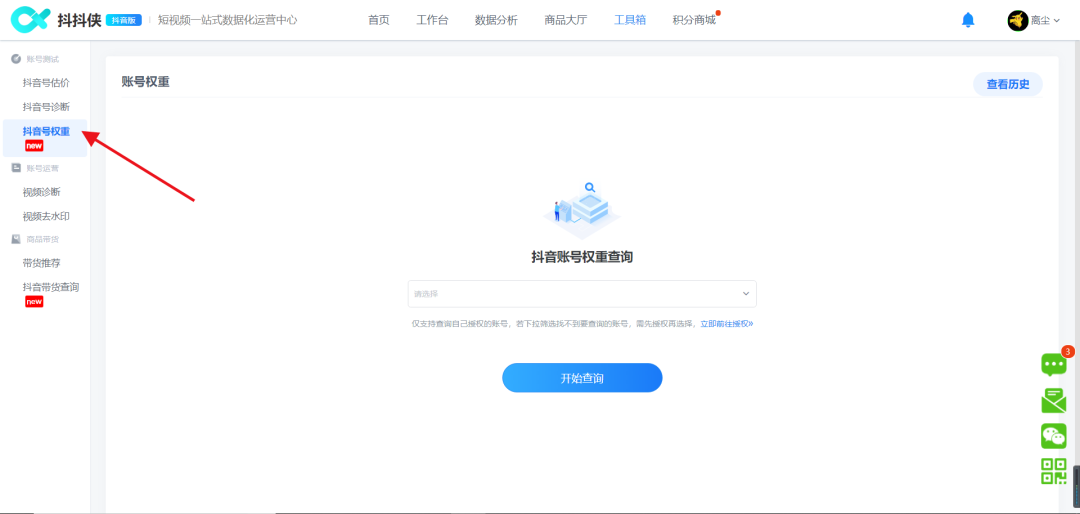
Task: Click the 账号测试 section icon
Action: pos(16,59)
